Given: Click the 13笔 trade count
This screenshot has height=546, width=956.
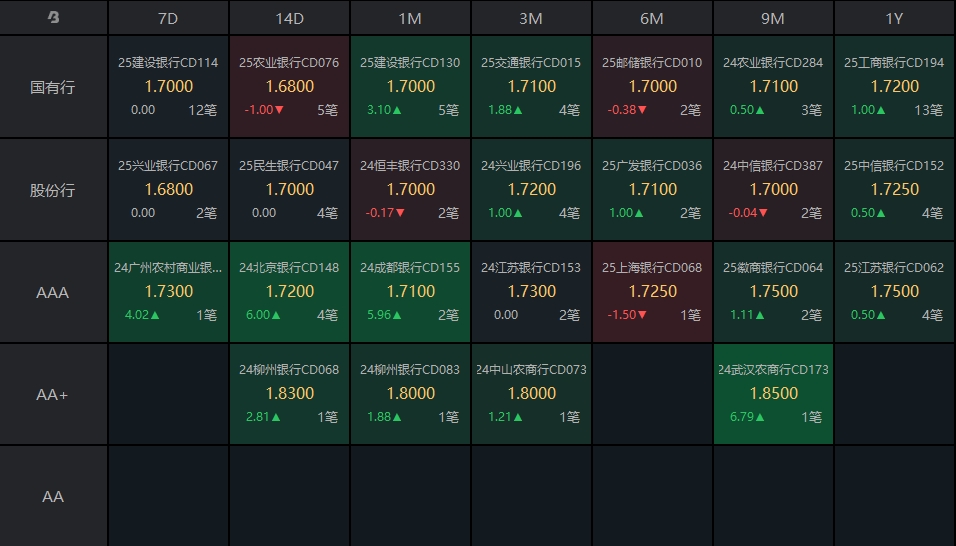Looking at the screenshot, I should click(x=929, y=110).
